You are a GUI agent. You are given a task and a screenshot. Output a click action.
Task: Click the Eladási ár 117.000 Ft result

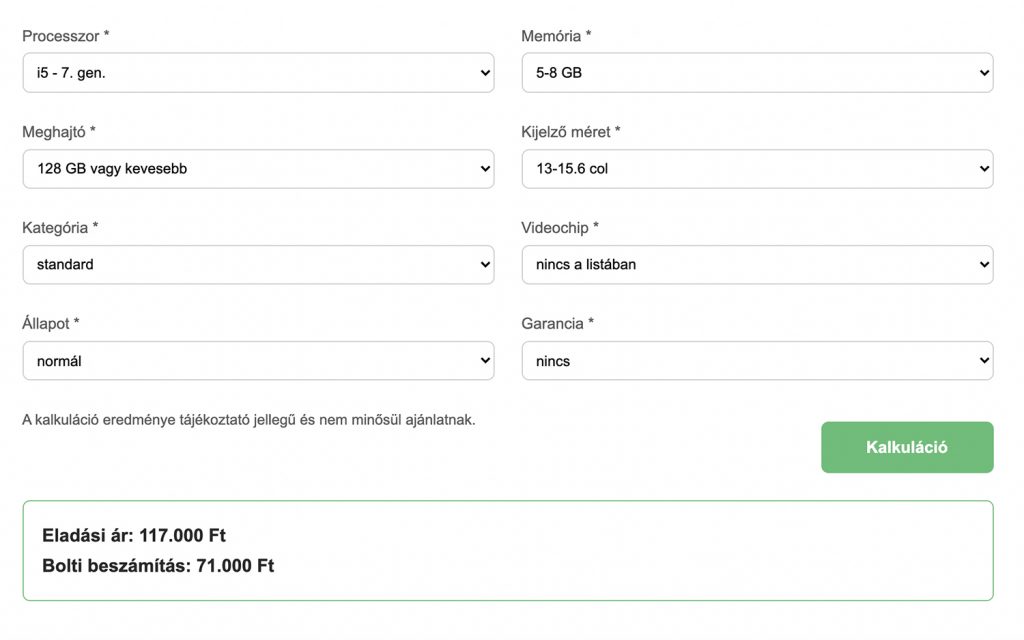(134, 536)
